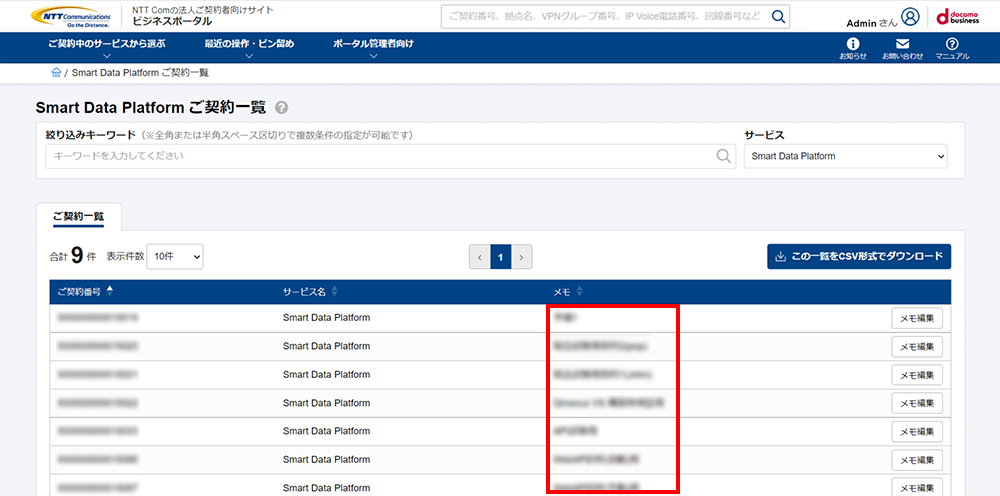Image resolution: width=1000 pixels, height=496 pixels.
Task: Sort by ご契約番号 column arrow
Action: [x=110, y=291]
